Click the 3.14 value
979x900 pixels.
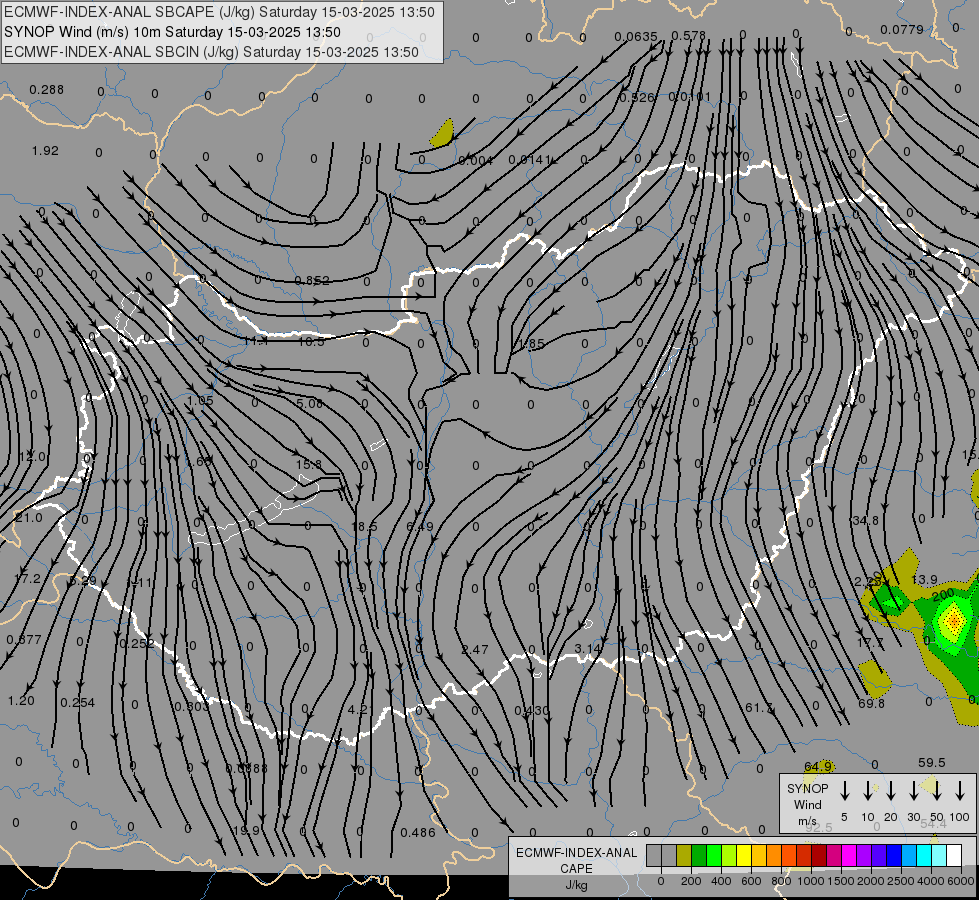[588, 649]
